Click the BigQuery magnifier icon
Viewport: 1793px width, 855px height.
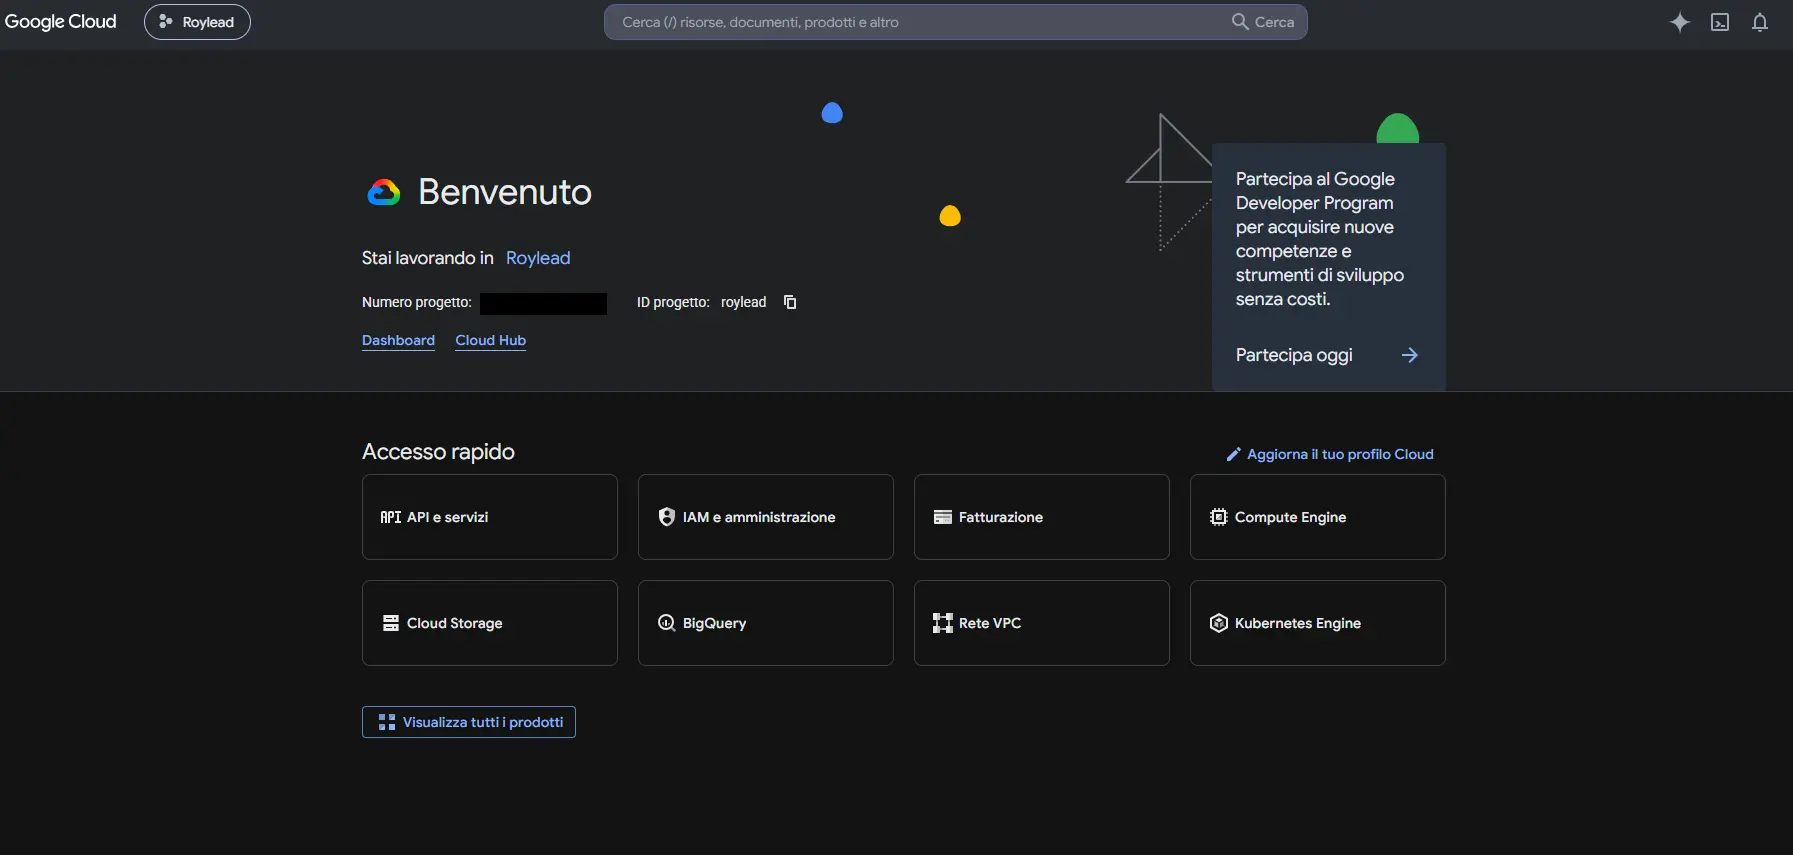click(667, 623)
